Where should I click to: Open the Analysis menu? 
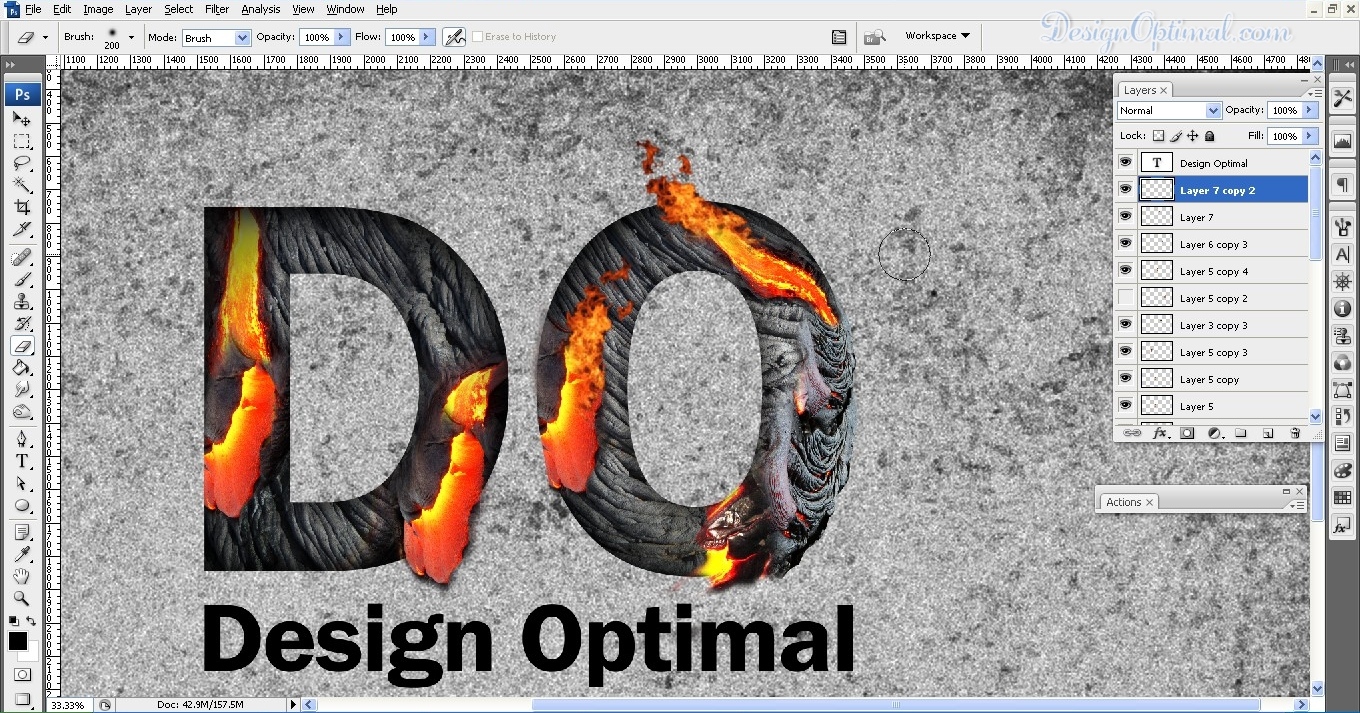click(261, 9)
